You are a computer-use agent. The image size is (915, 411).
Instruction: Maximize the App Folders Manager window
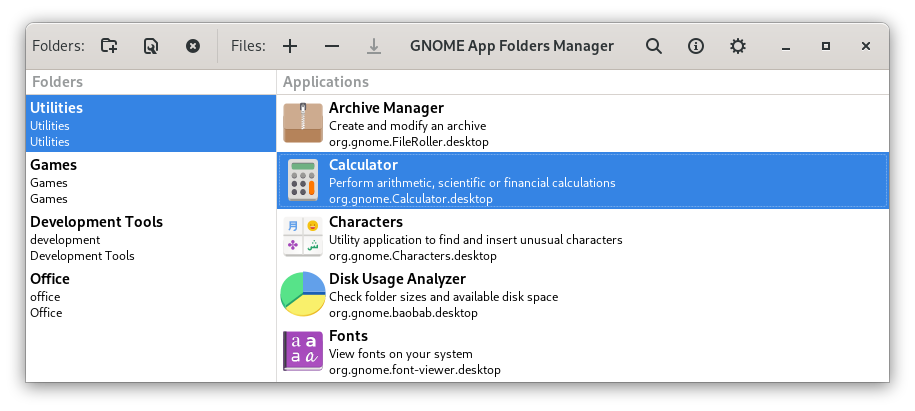826,46
